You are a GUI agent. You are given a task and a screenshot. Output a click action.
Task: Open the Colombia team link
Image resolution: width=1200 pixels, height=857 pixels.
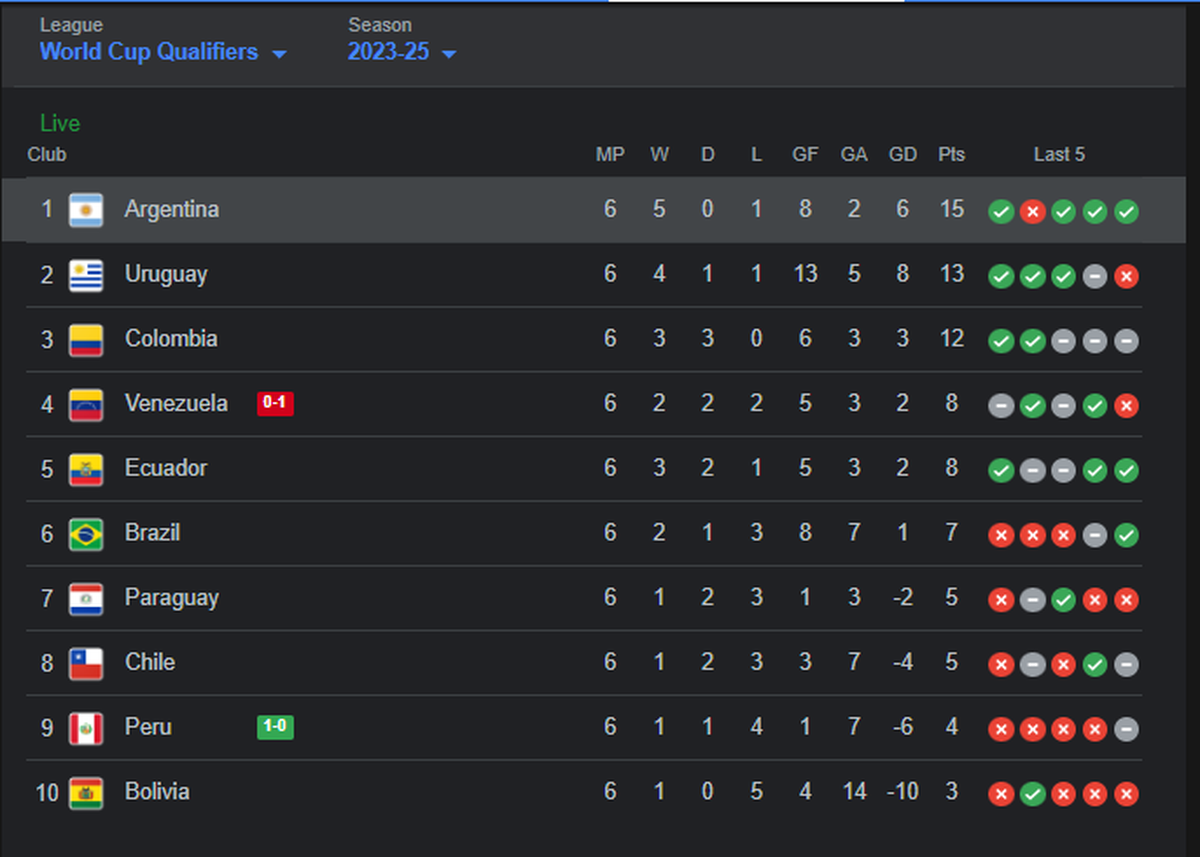[171, 339]
